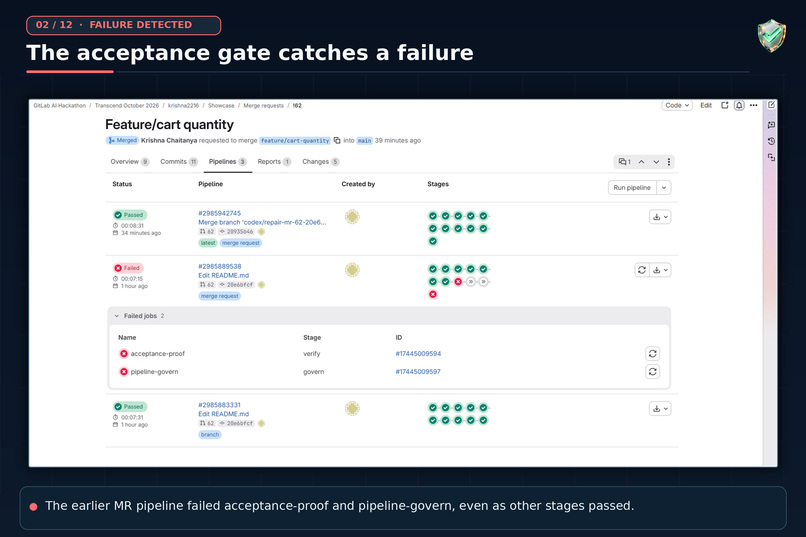The width and height of the screenshot is (806, 537).
Task: Open the Code dropdown button
Action: [676, 105]
